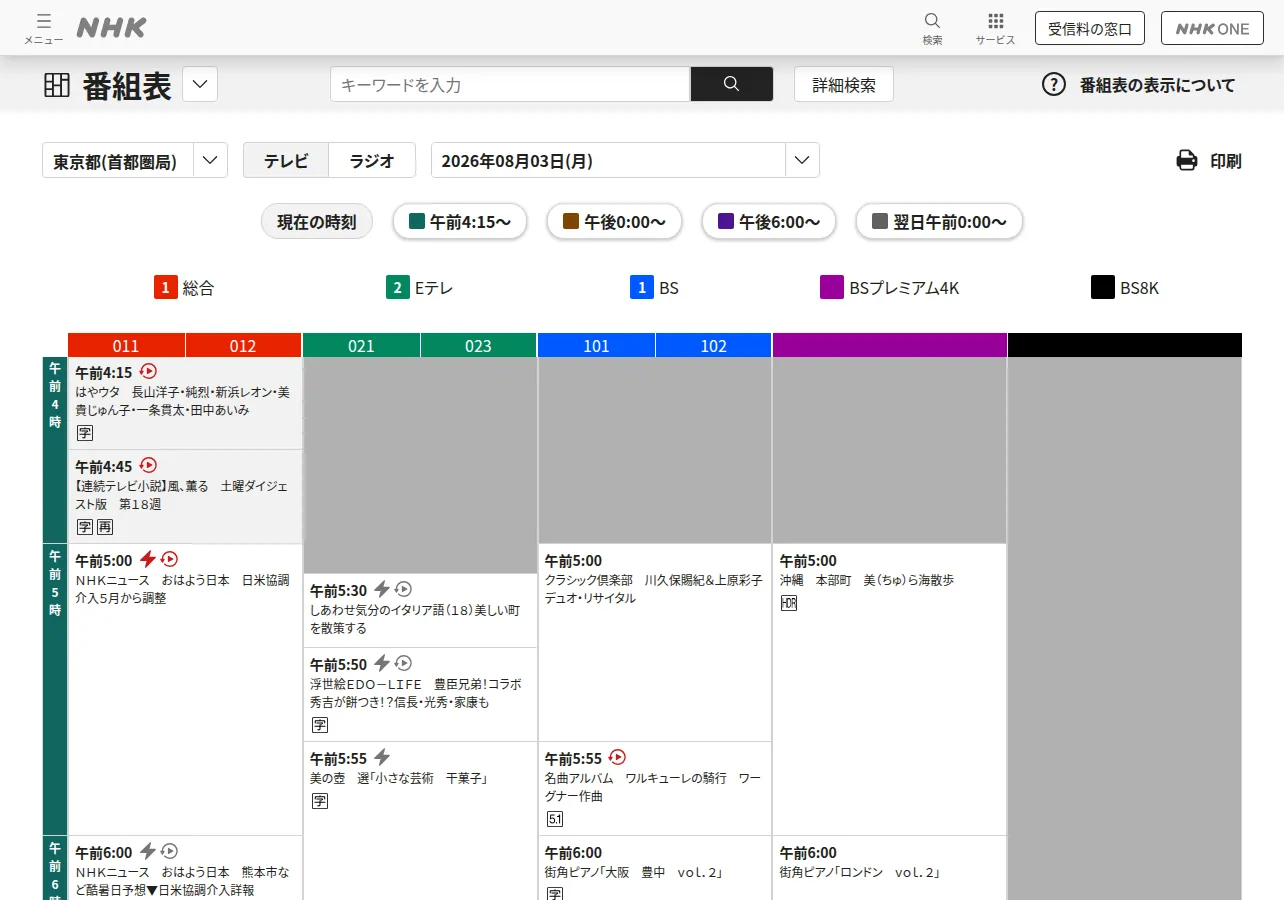Image resolution: width=1284 pixels, height=900 pixels.
Task: Open 沖縄 本部町 美ら海散歩 entry
Action: [889, 689]
